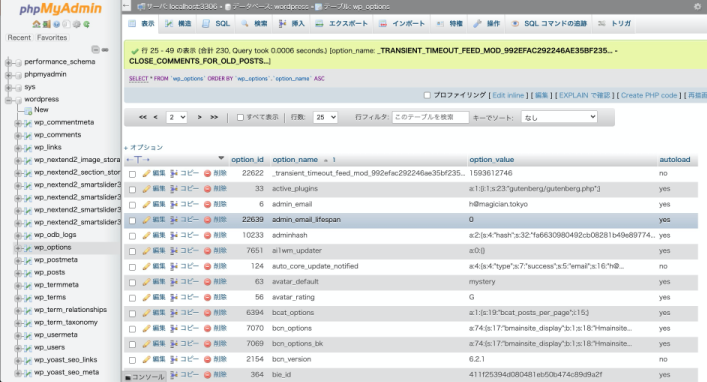Viewport: 707px width, 382px height.
Task: Go to phpMyAdmin home via house icon
Action: [x=37, y=24]
